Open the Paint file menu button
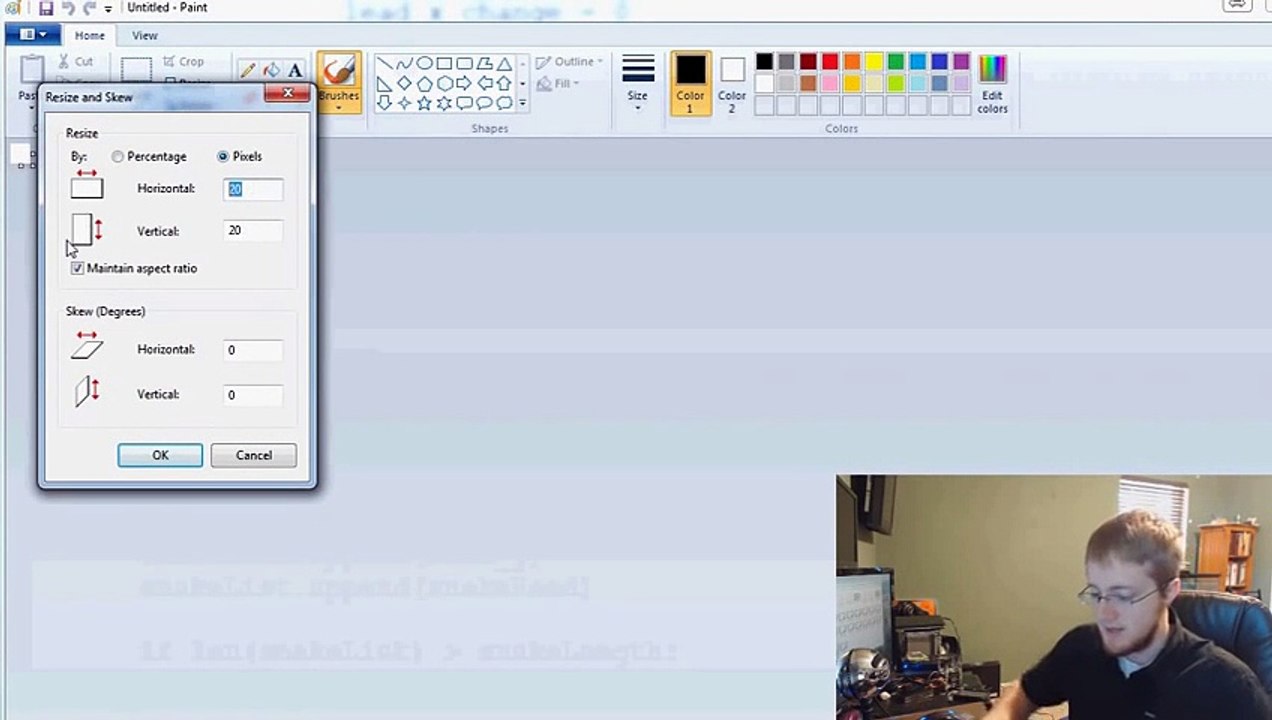 pos(33,35)
